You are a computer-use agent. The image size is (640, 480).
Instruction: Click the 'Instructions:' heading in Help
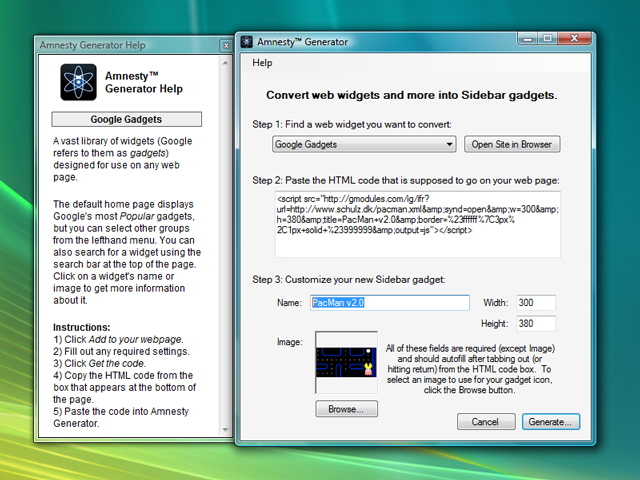82,327
